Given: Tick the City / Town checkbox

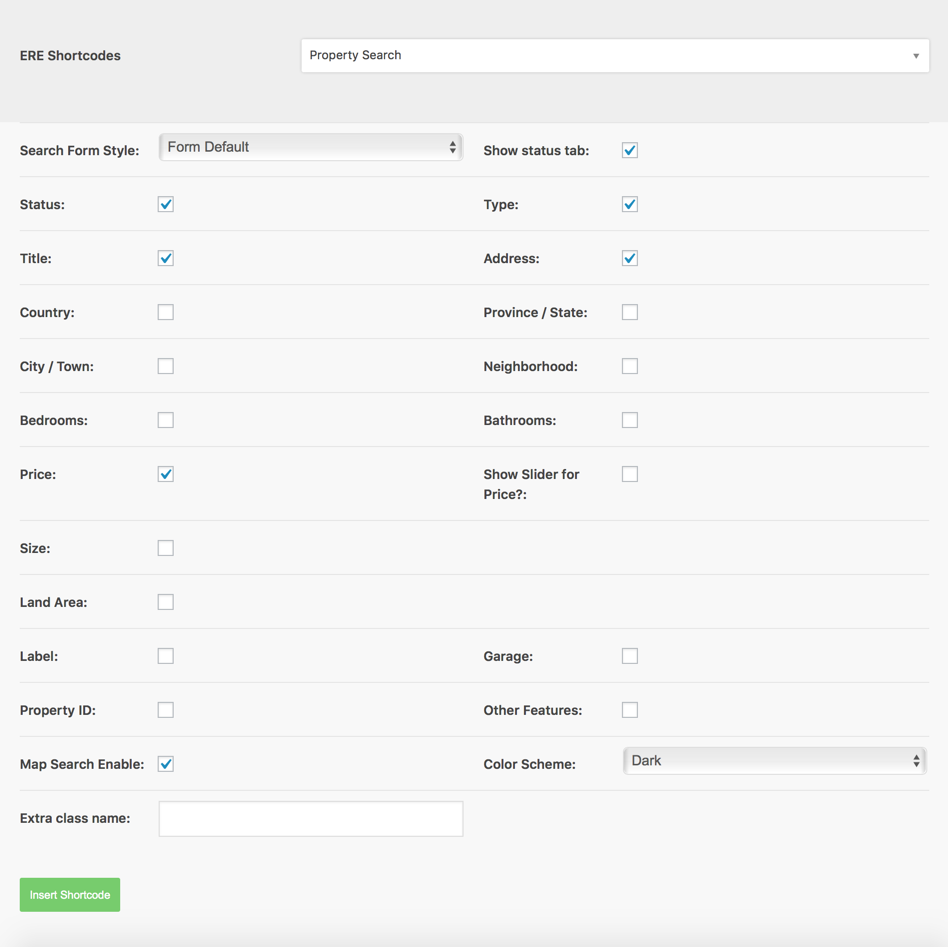Looking at the screenshot, I should point(166,366).
